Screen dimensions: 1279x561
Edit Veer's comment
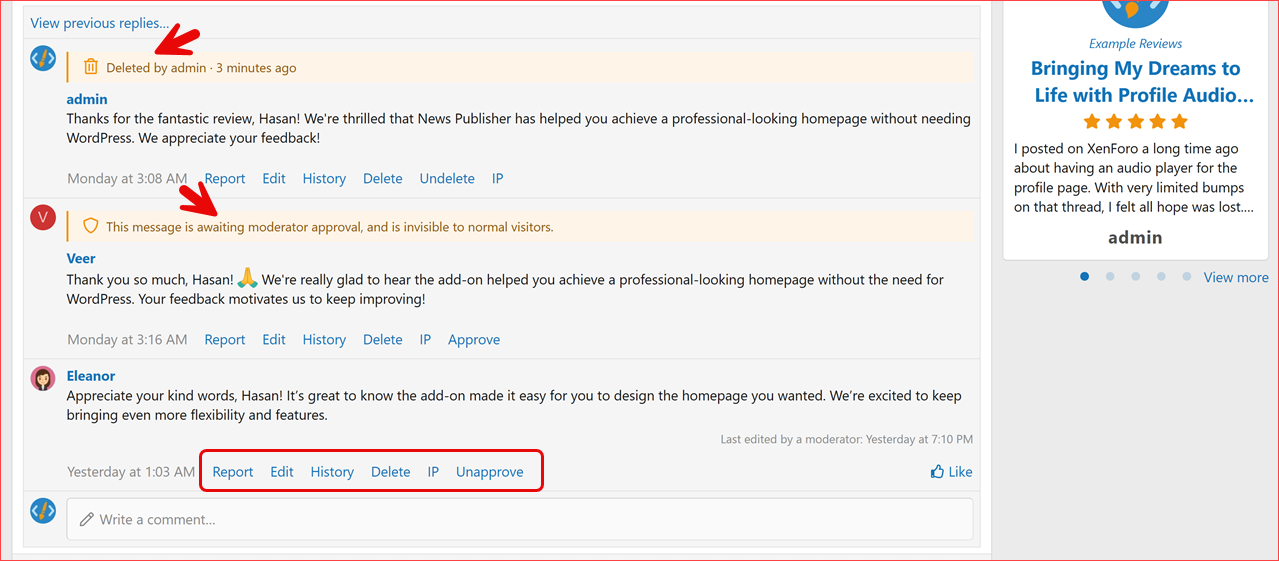(x=274, y=339)
